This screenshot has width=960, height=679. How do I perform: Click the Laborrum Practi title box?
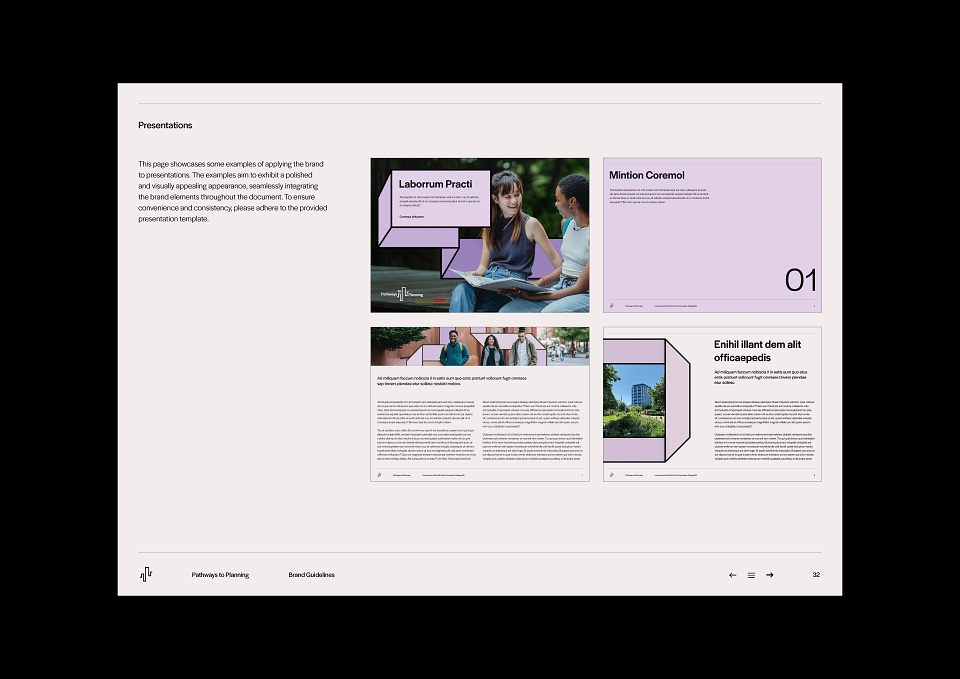click(440, 198)
